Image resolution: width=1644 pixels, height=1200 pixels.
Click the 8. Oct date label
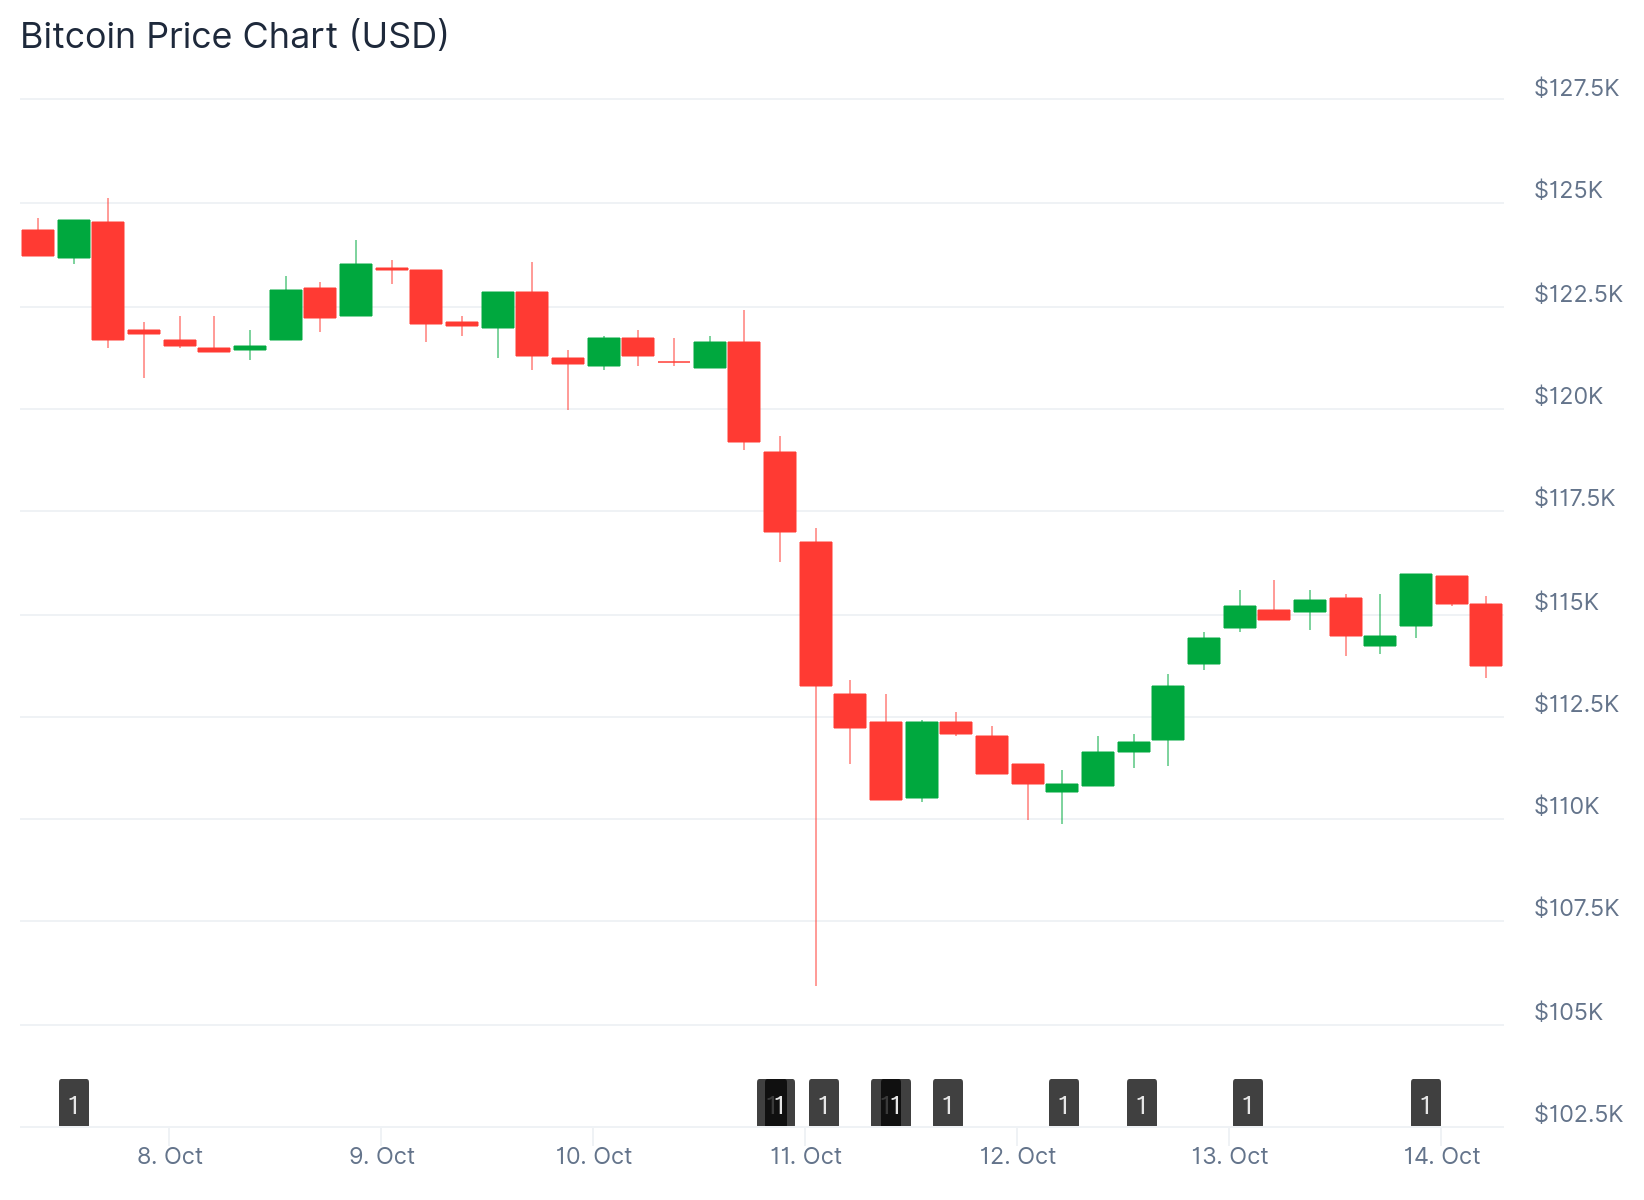(x=170, y=1156)
